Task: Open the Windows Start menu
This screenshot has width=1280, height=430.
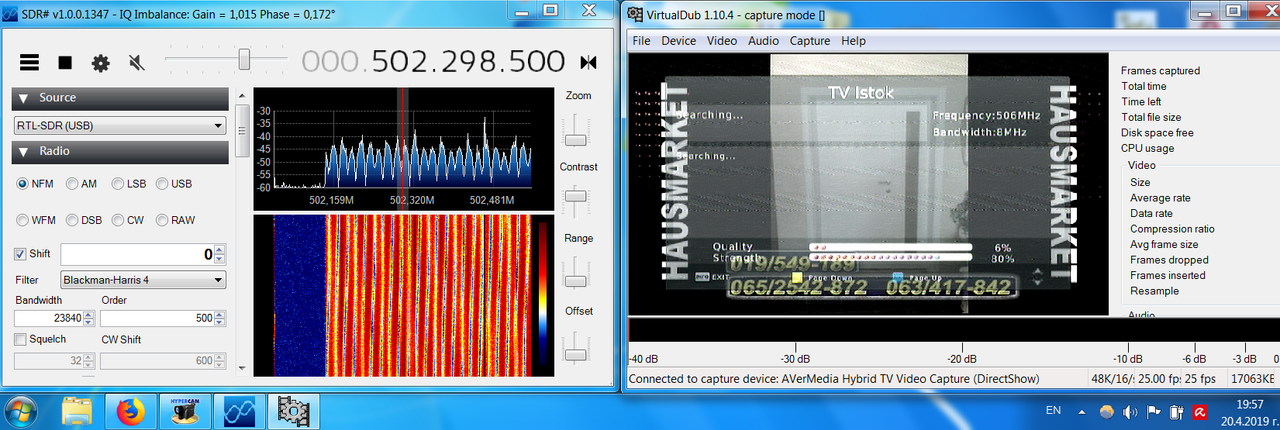Action: click(22, 411)
